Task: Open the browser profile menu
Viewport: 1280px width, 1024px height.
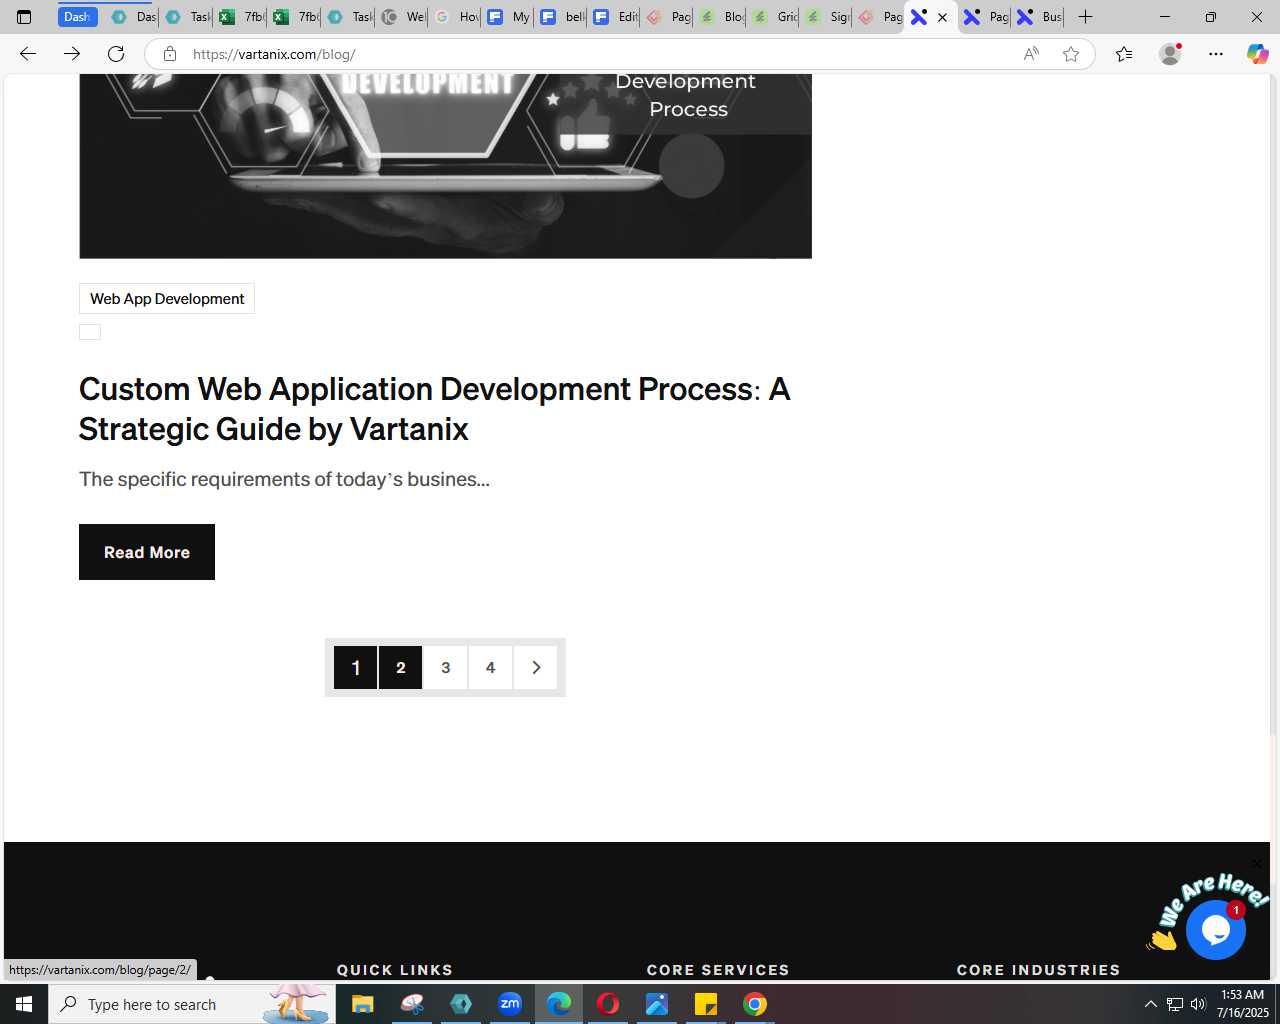Action: tap(1170, 54)
